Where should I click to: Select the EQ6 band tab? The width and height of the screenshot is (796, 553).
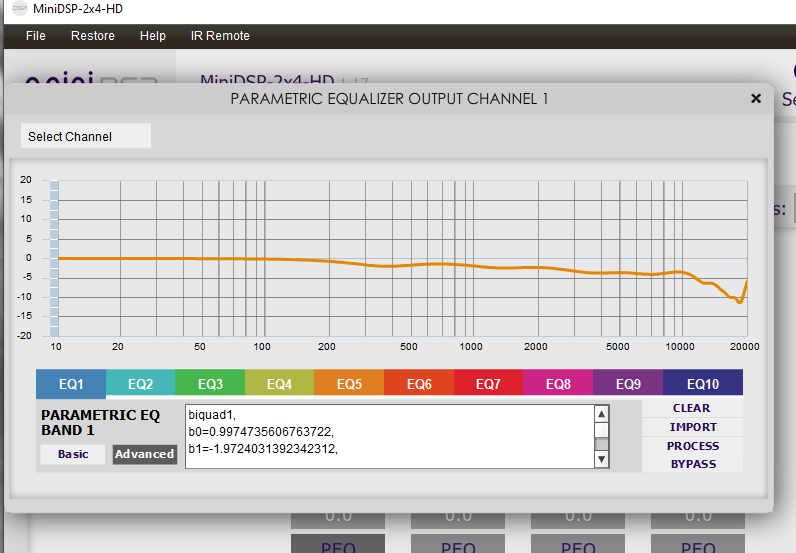[x=419, y=383]
